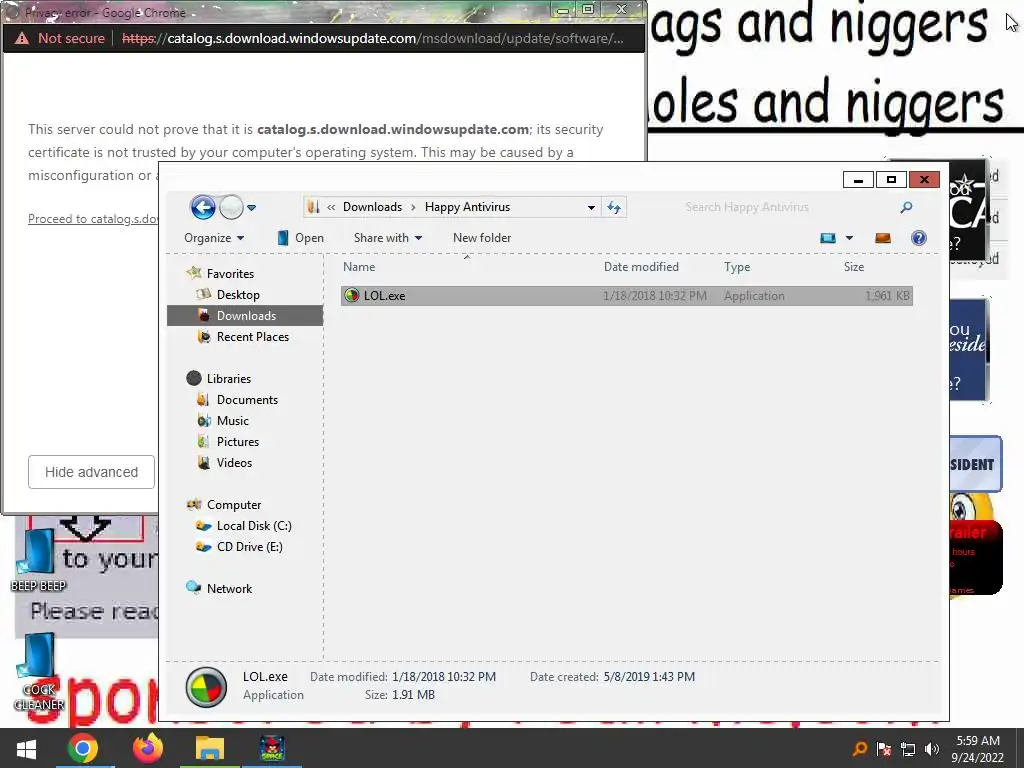Image resolution: width=1024 pixels, height=768 pixels.
Task: Click the Explorer forward navigation arrow
Action: pos(231,208)
